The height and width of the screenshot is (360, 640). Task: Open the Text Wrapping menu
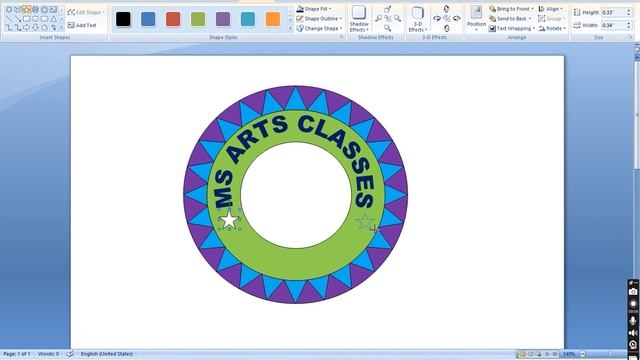pyautogui.click(x=512, y=29)
